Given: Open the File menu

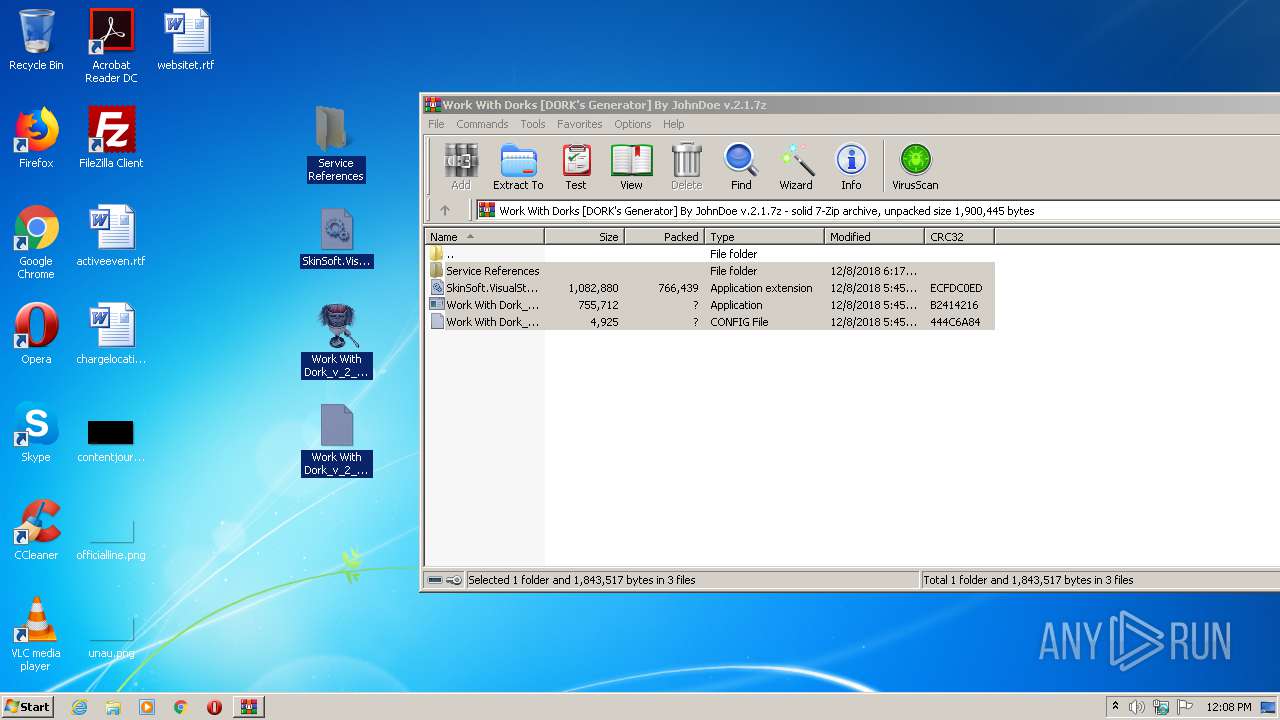Looking at the screenshot, I should 436,124.
